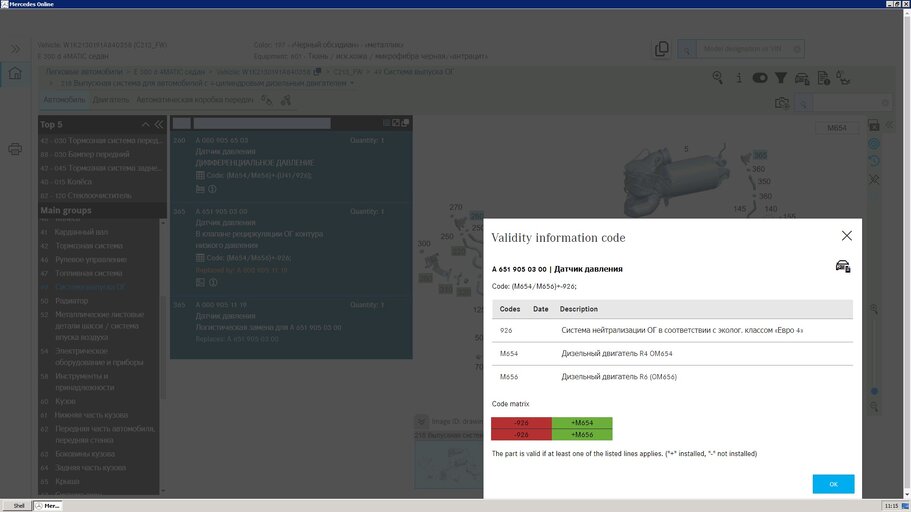
Task: Expand the left navigation sidebar
Action: 15,49
